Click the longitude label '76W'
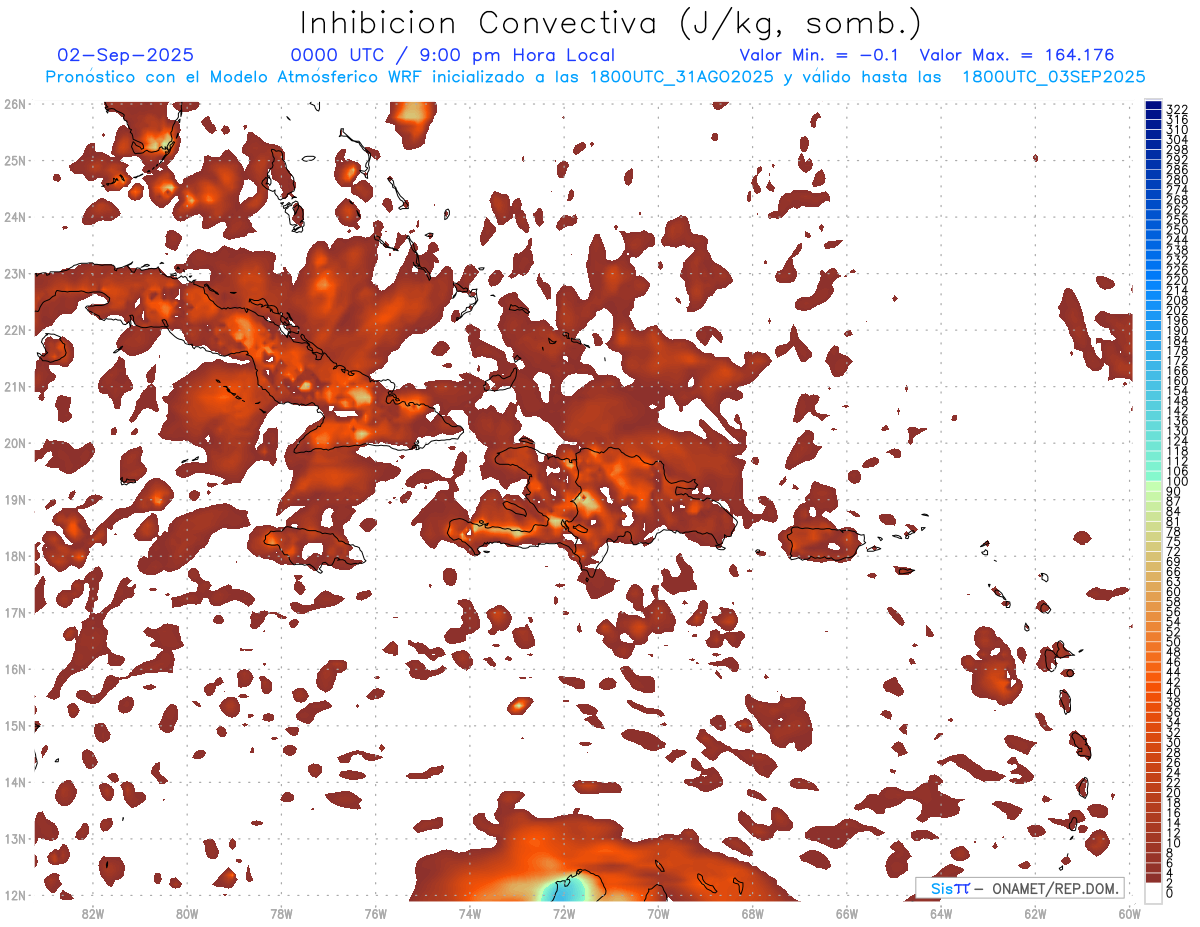Viewport: 1200px width, 927px height. (375, 912)
